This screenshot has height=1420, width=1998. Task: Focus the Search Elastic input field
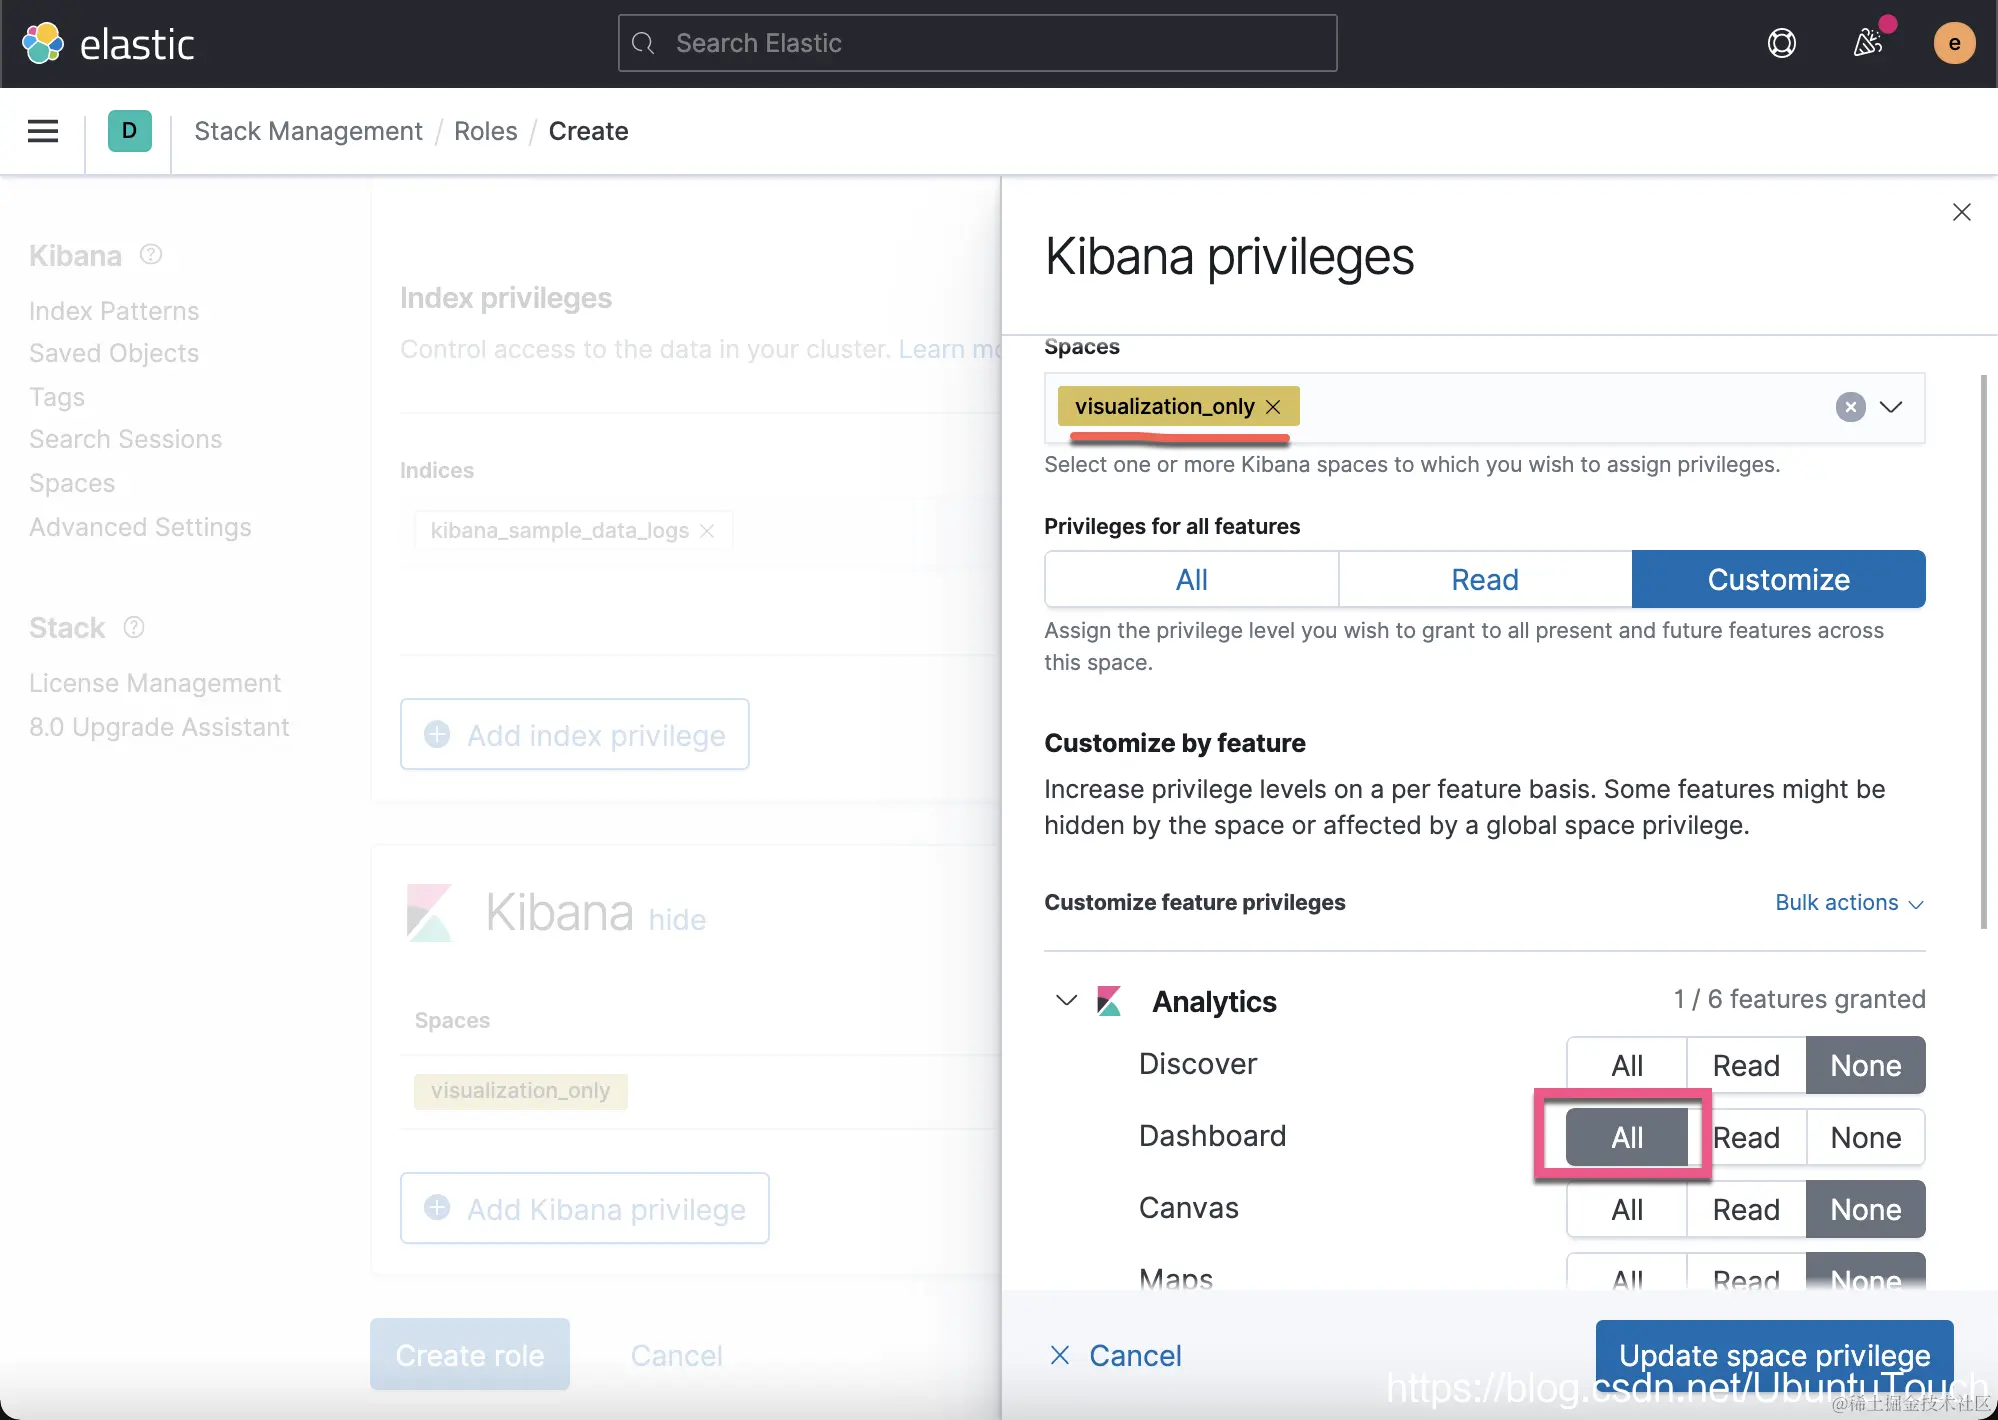click(977, 43)
